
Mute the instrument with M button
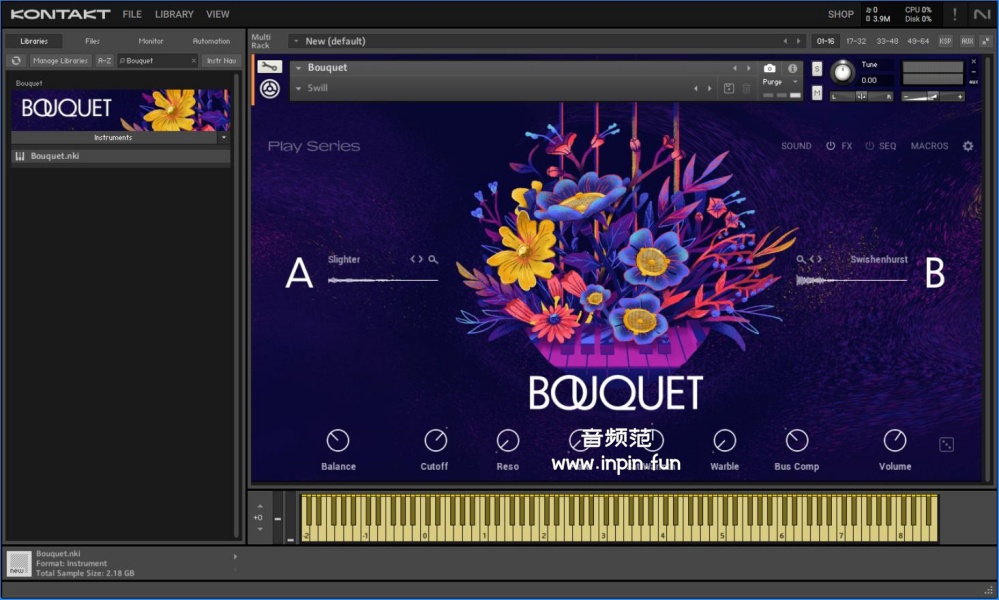click(x=817, y=93)
